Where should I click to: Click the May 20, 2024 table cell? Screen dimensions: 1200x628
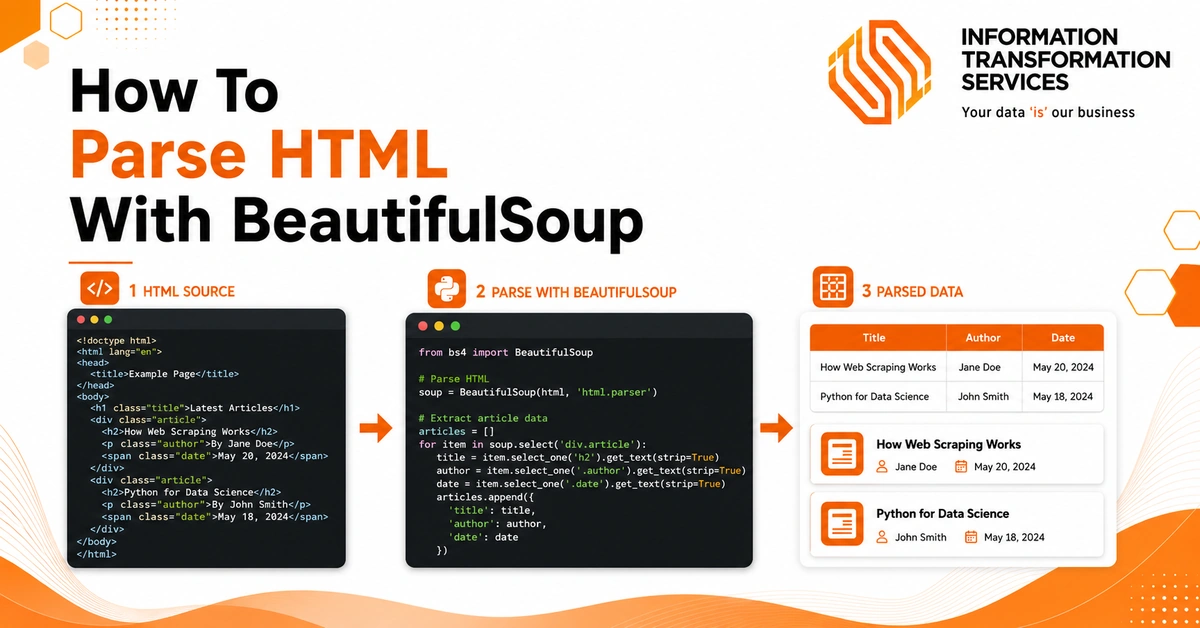point(1063,367)
